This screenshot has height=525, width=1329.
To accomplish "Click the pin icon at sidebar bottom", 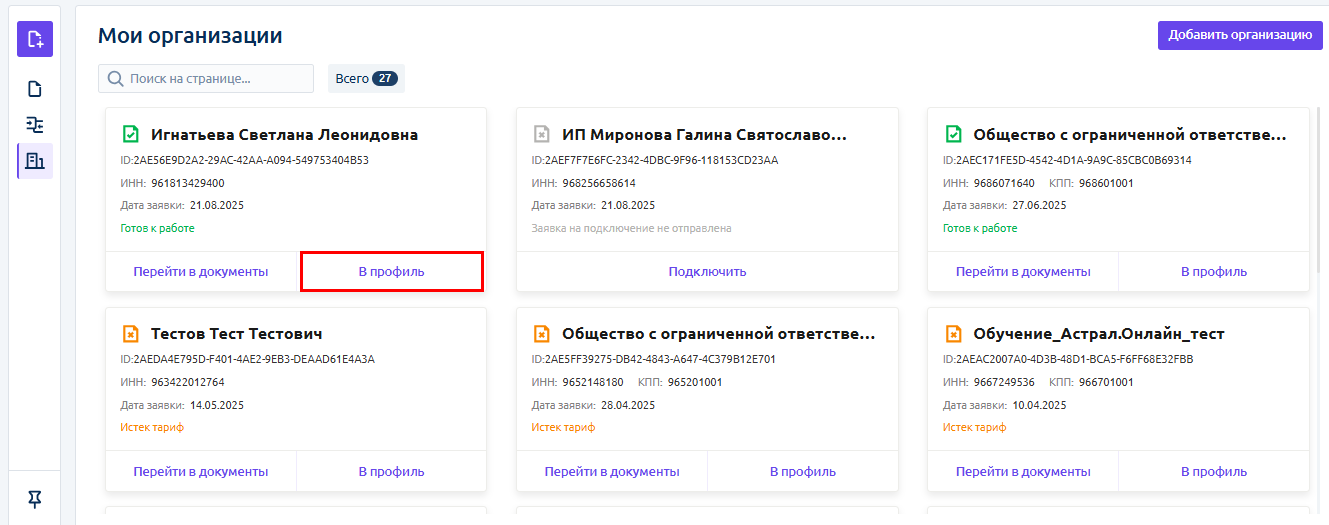I will (x=35, y=499).
